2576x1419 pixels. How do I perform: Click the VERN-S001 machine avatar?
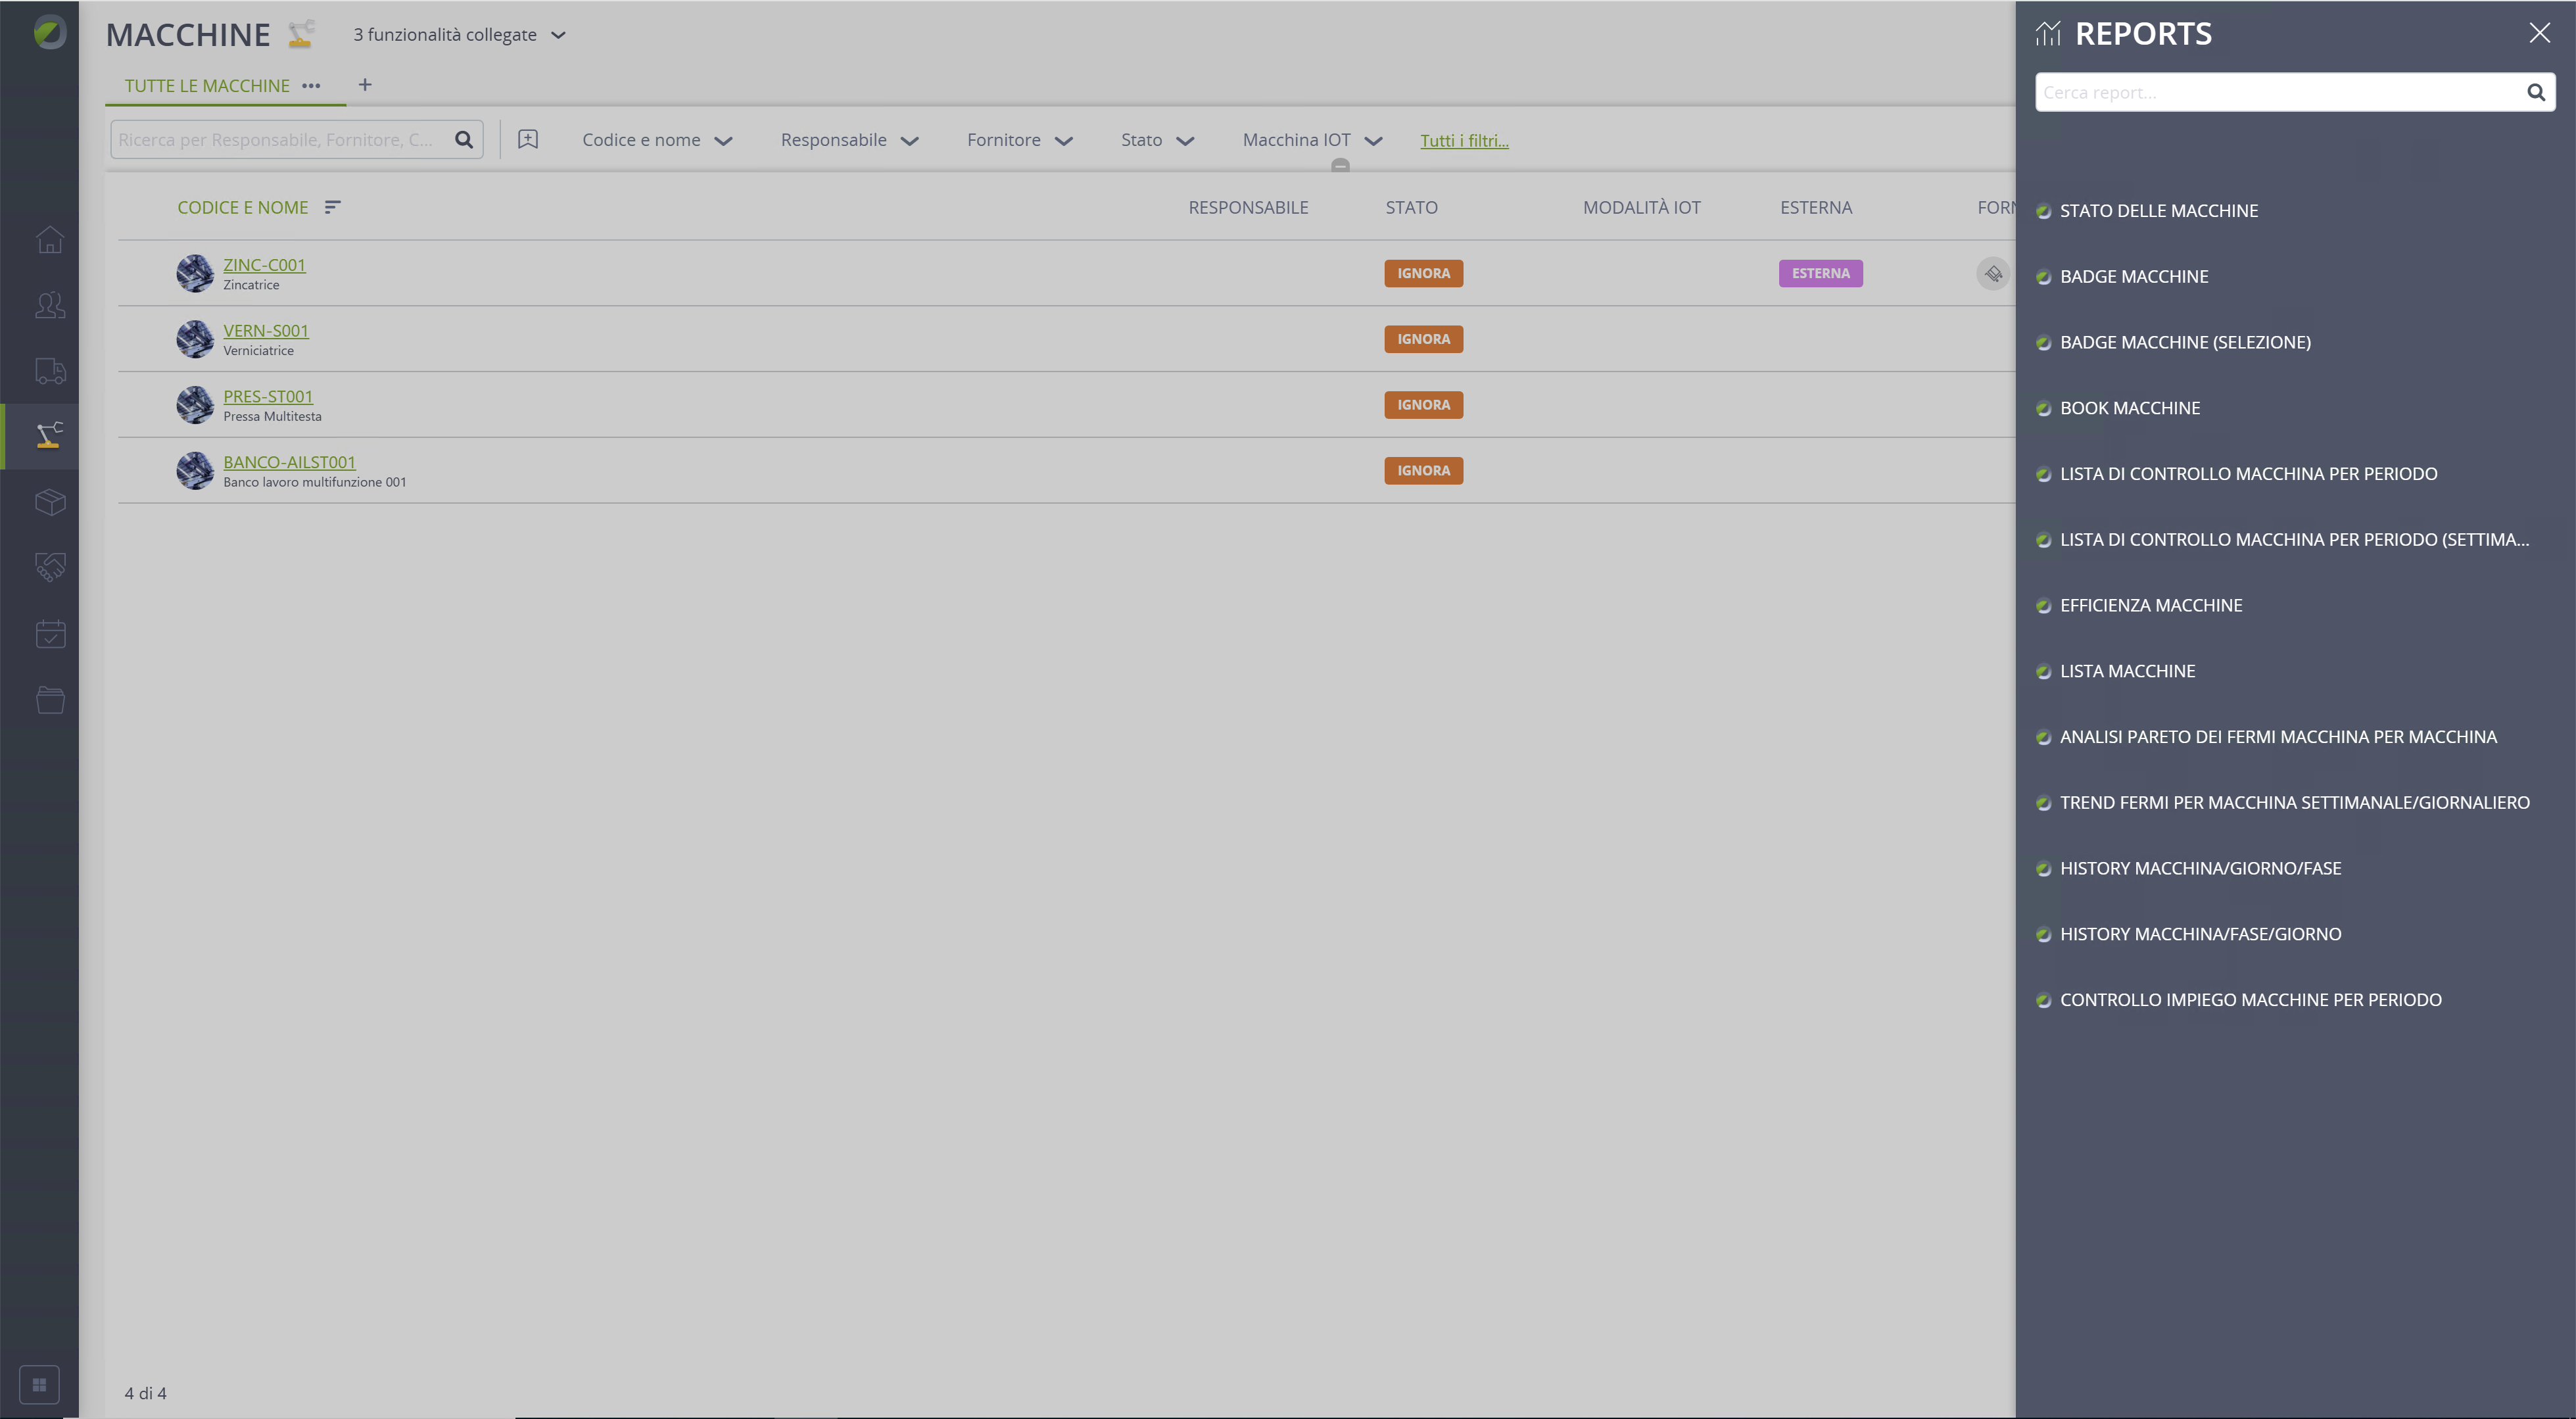pos(195,339)
